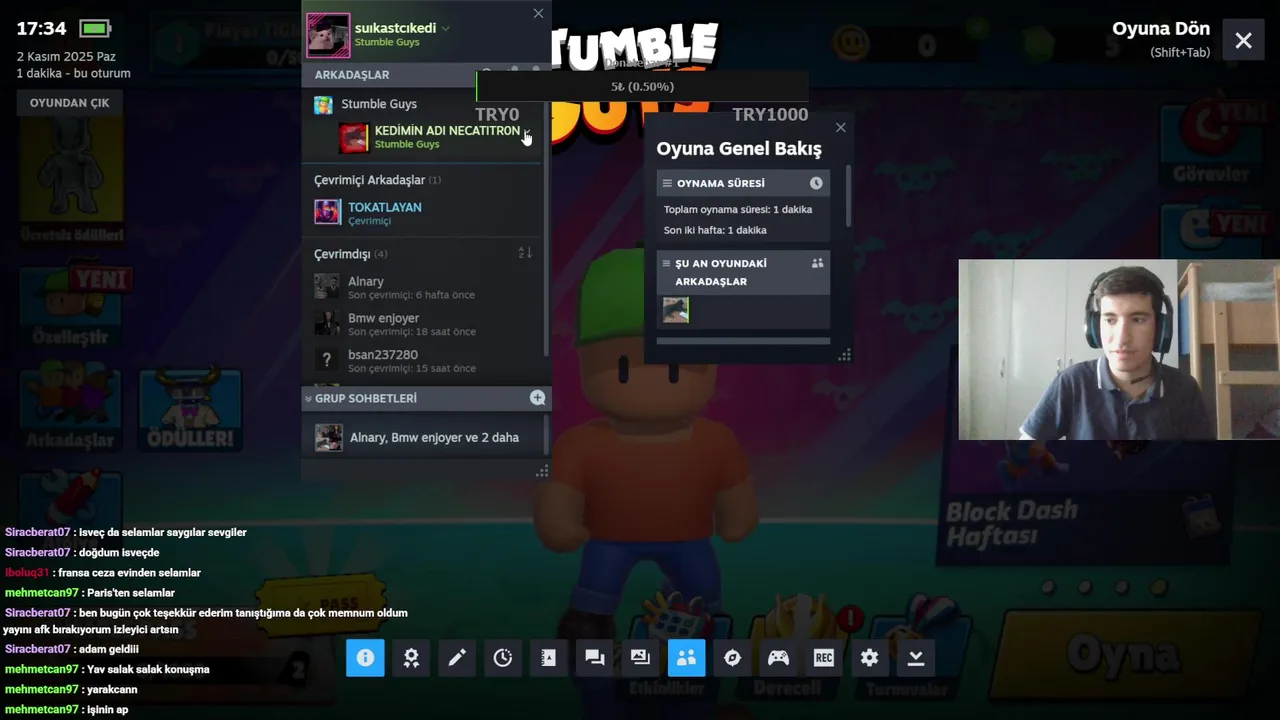Toggle the friends list icon in toolbar
This screenshot has width=1280, height=720.
point(687,658)
